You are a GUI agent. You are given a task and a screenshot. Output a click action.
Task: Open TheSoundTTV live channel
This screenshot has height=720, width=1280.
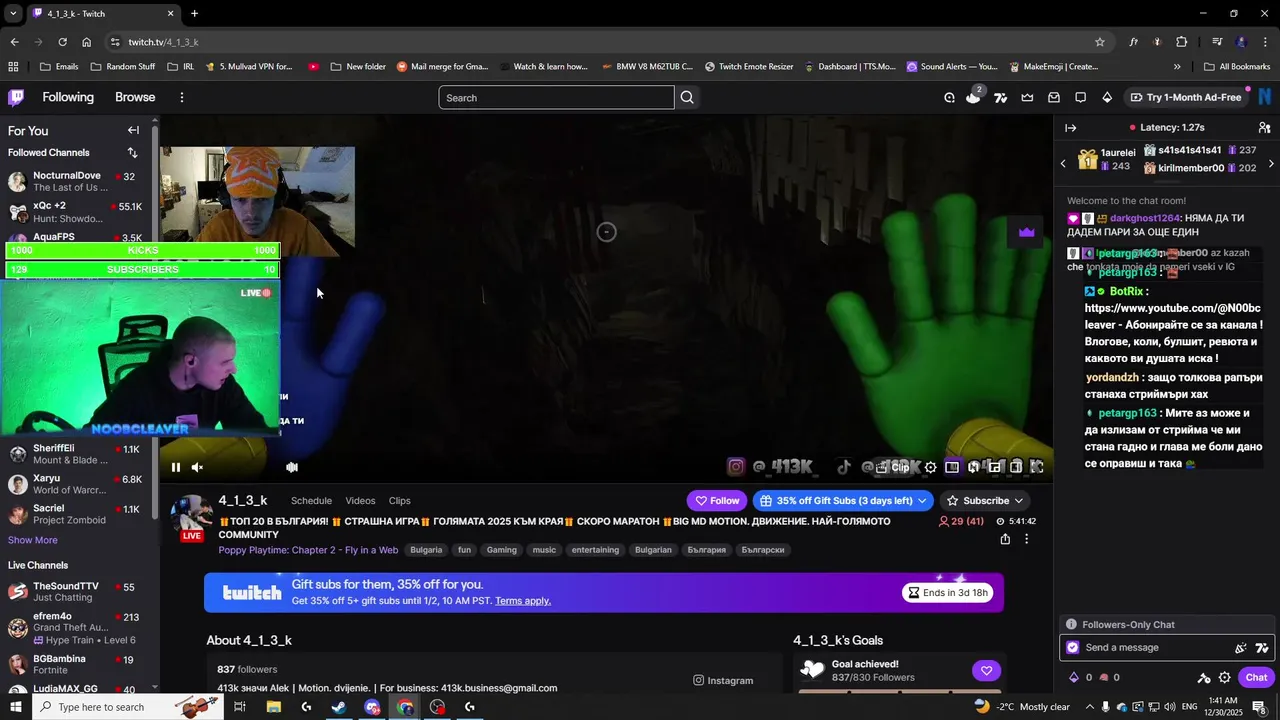(78, 591)
